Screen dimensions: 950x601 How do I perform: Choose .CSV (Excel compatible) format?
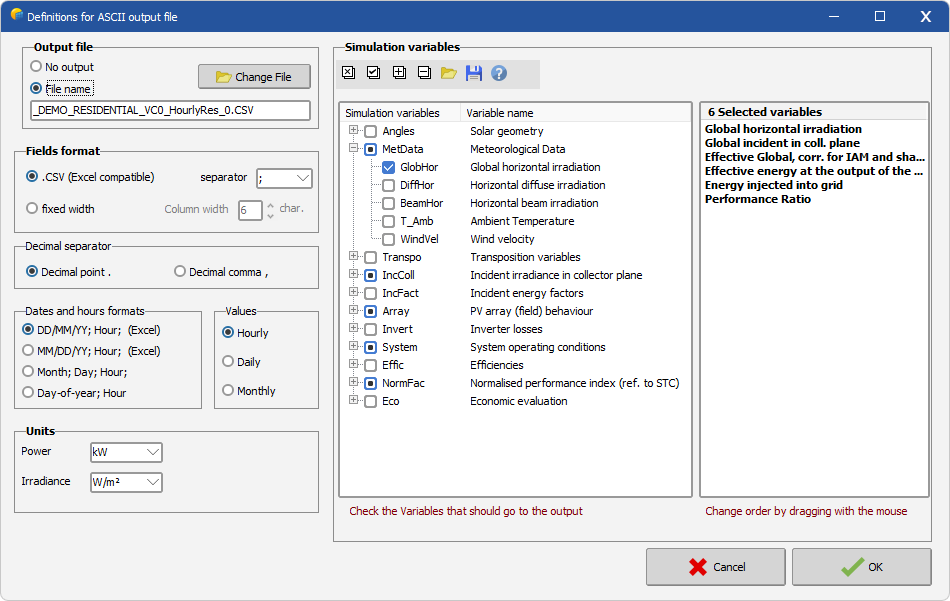coord(32,176)
